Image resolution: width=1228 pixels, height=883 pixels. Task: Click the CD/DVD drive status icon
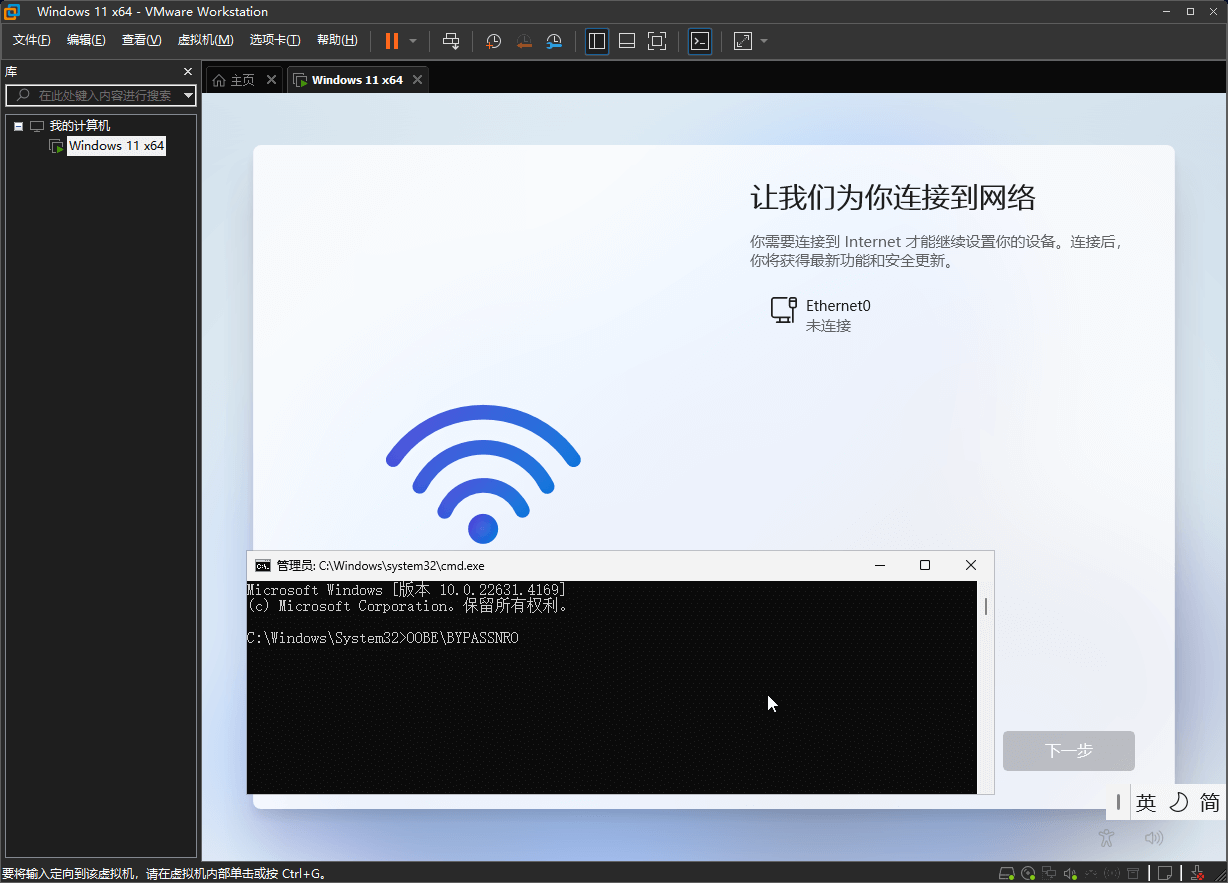1028,874
